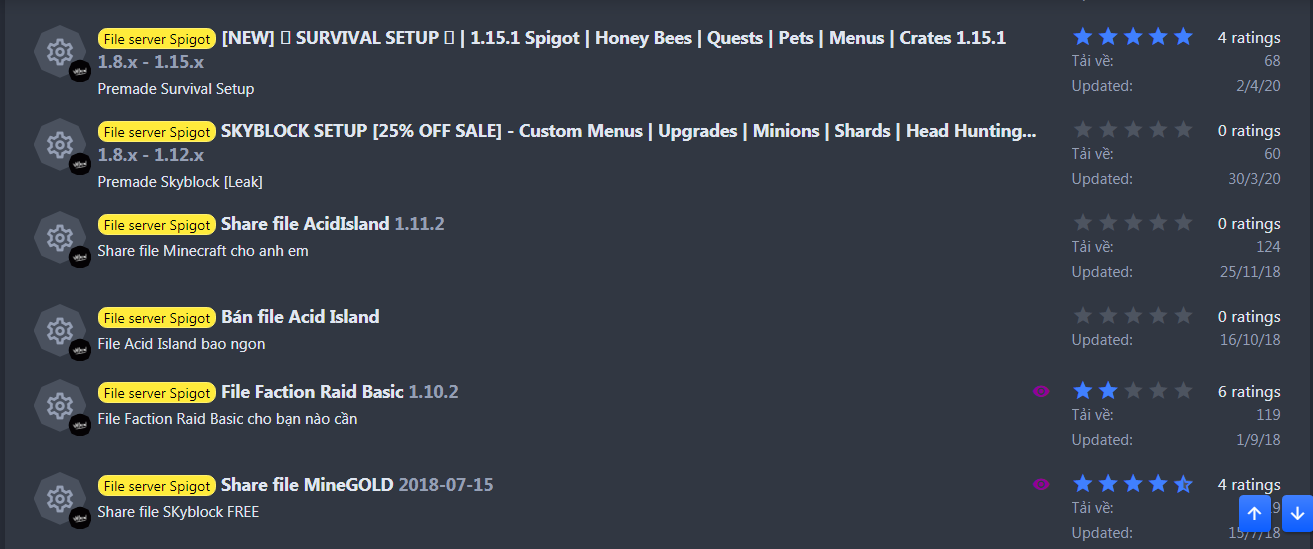Click gear icon beside SURVIVAL SETUP resource
The height and width of the screenshot is (549, 1313).
coord(59,52)
